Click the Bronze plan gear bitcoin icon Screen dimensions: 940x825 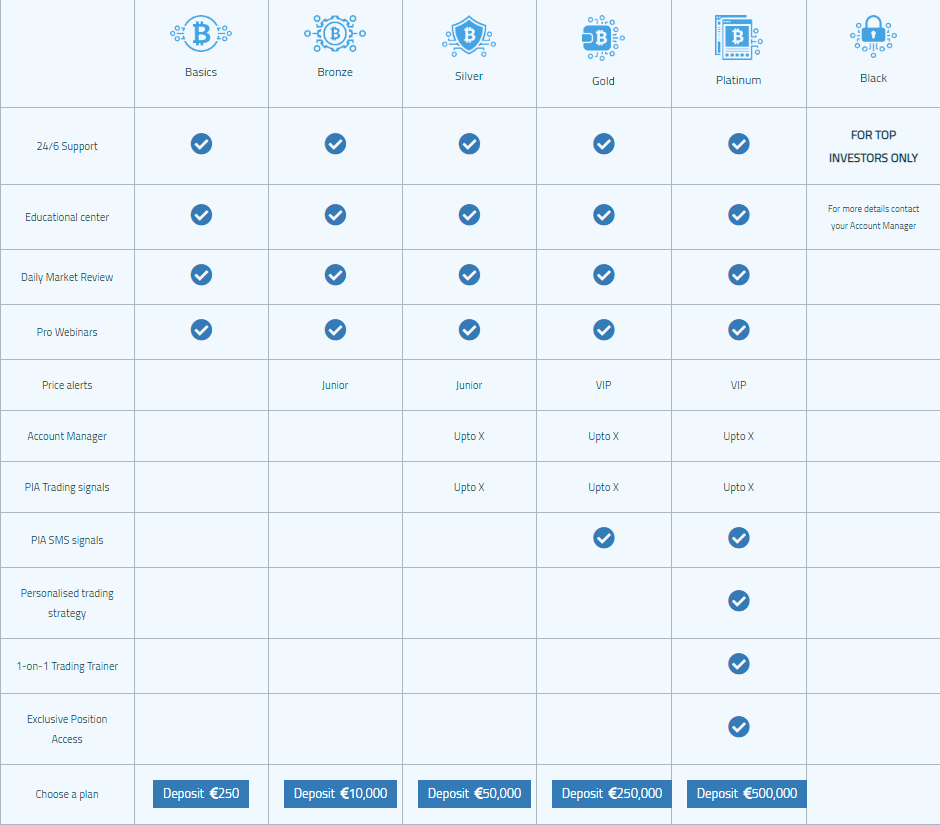point(335,34)
